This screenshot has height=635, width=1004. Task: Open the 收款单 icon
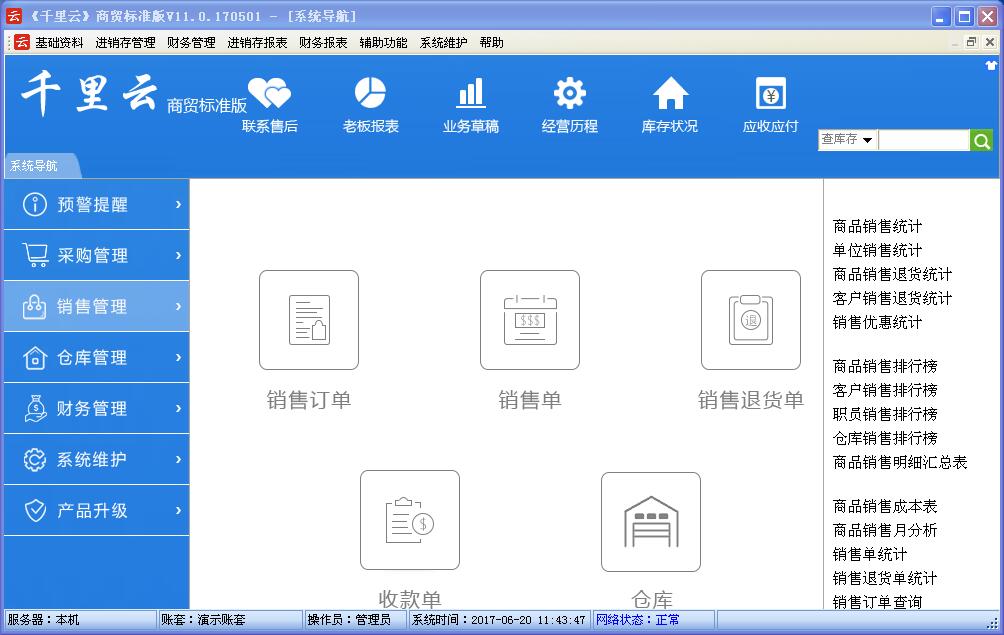[x=410, y=520]
